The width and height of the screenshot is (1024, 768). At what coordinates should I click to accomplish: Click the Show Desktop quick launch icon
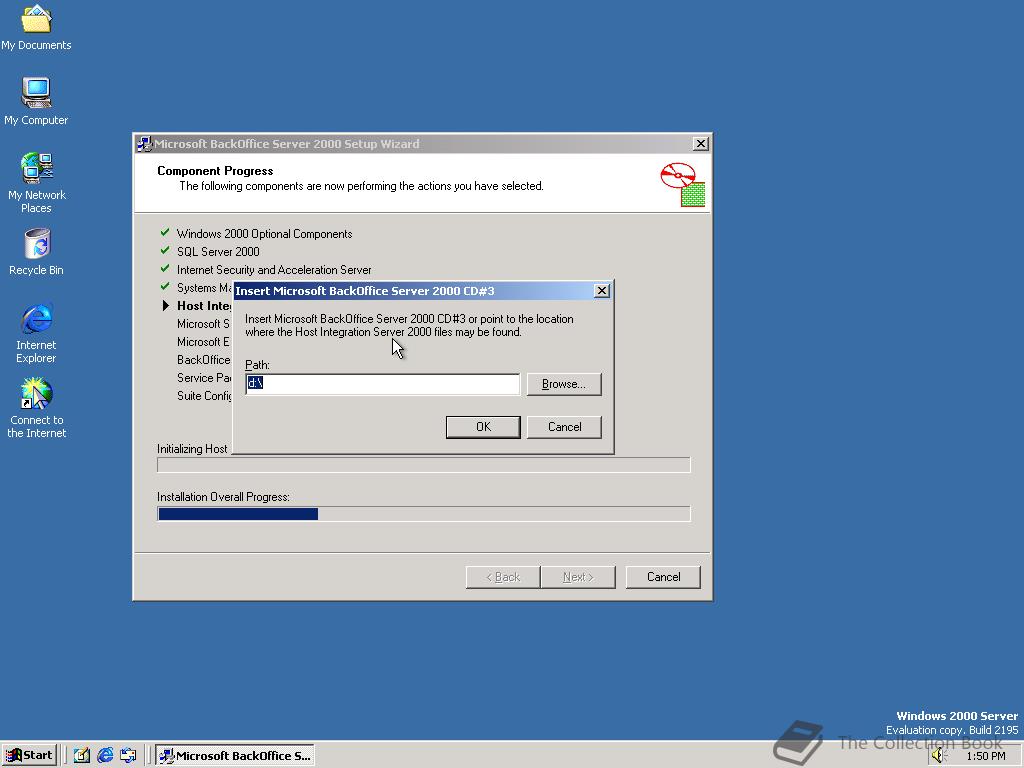(x=82, y=756)
